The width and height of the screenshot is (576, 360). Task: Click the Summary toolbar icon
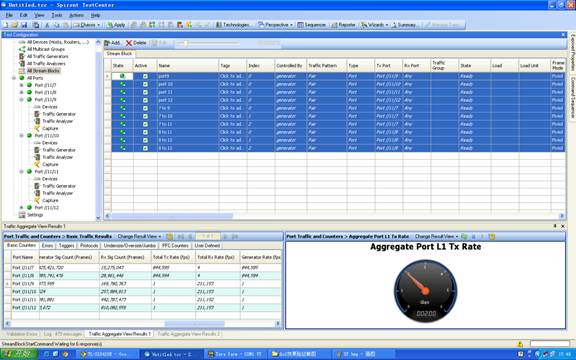click(x=404, y=25)
